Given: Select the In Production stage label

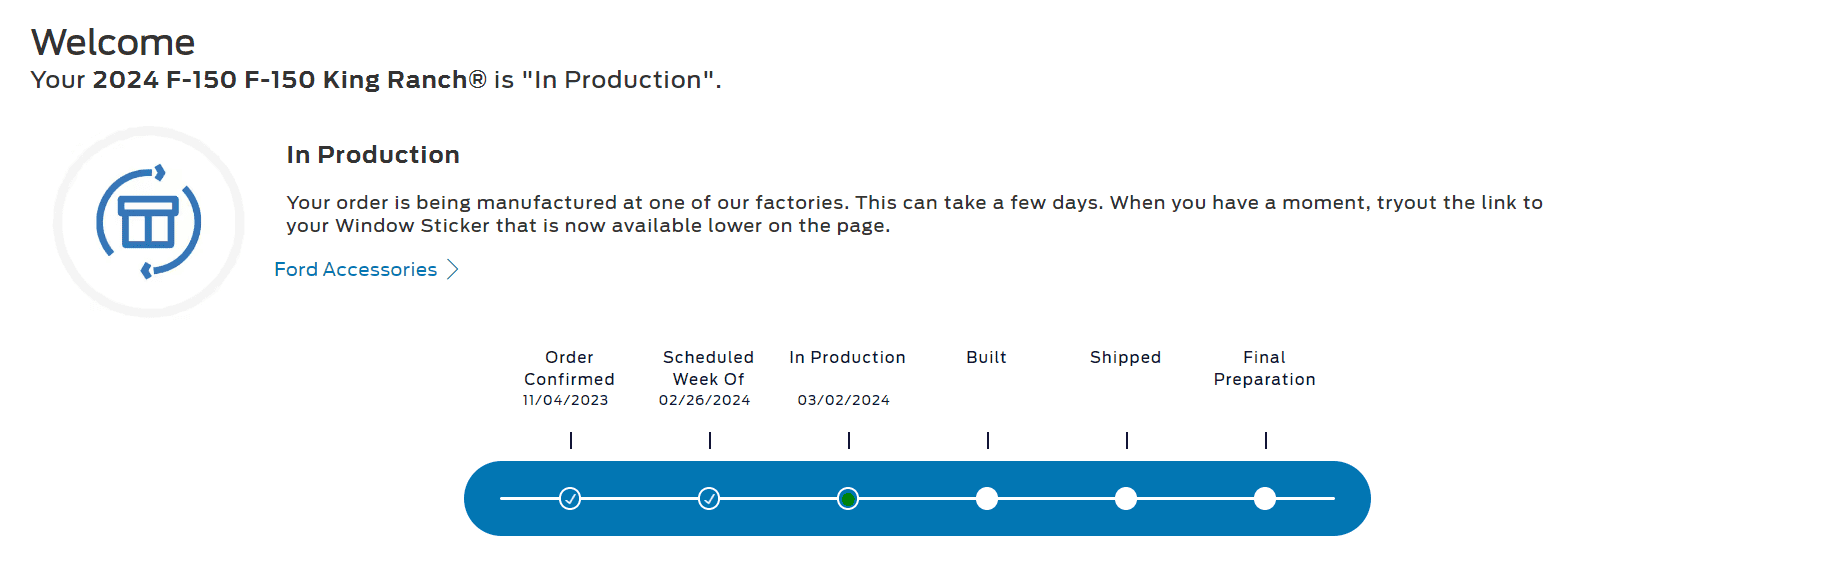Looking at the screenshot, I should point(847,357).
